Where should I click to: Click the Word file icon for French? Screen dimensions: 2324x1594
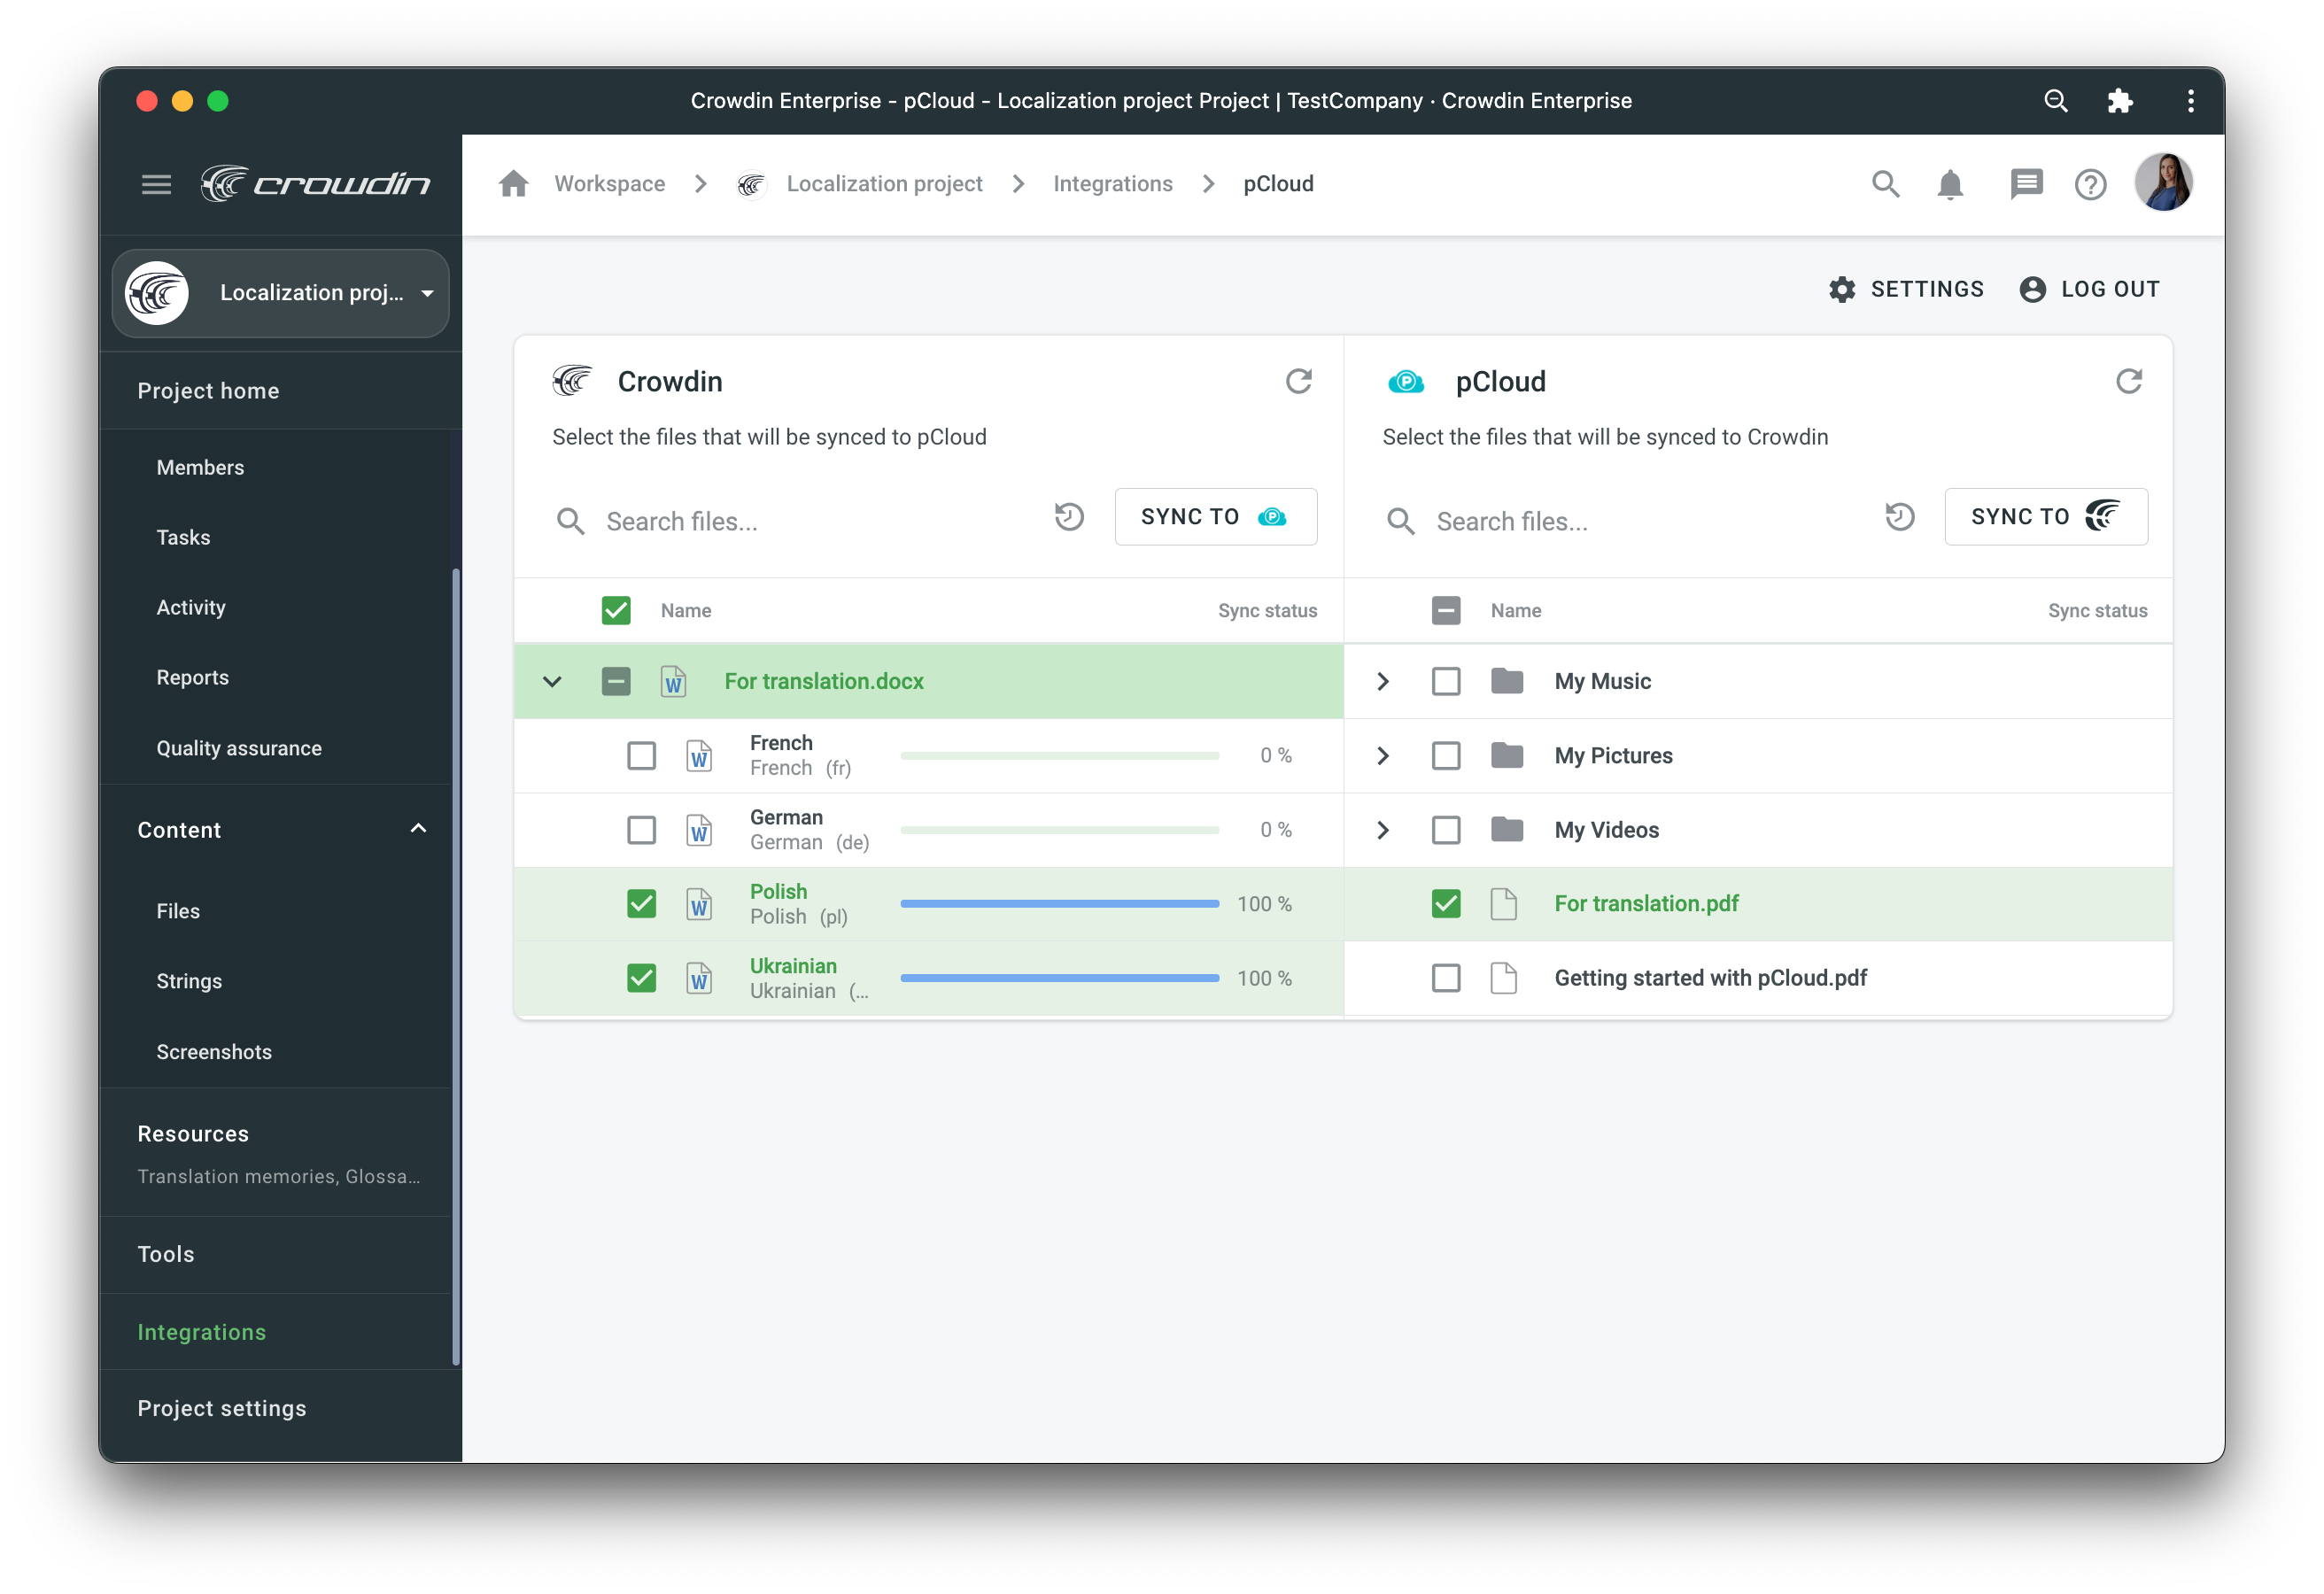point(699,756)
